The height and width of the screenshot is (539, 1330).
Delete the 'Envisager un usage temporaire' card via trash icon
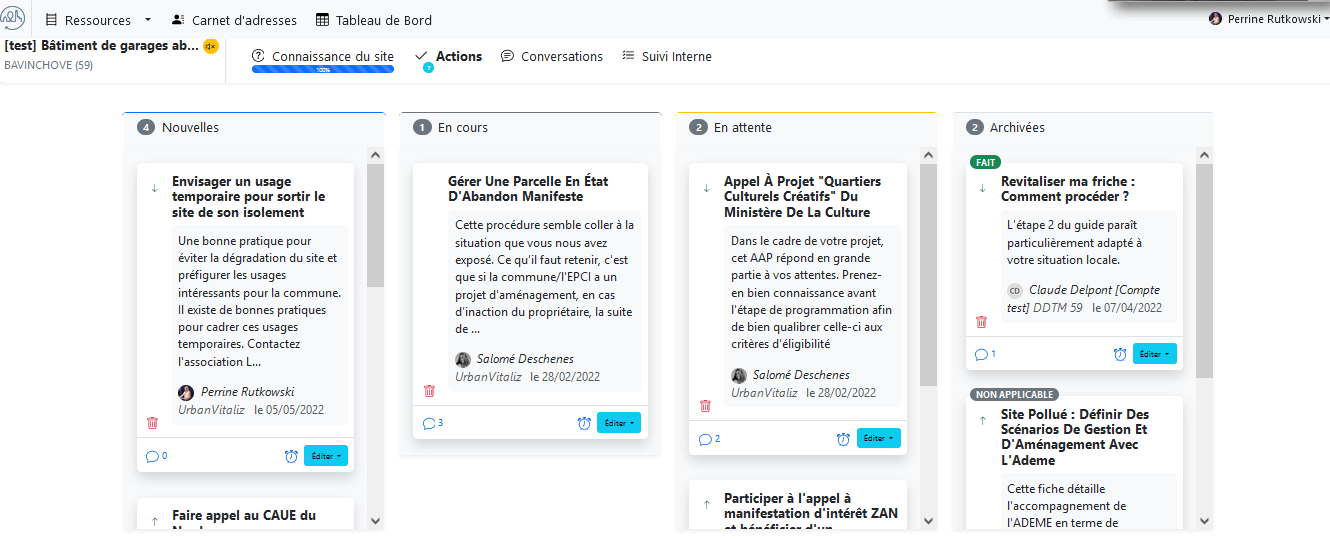click(x=153, y=423)
